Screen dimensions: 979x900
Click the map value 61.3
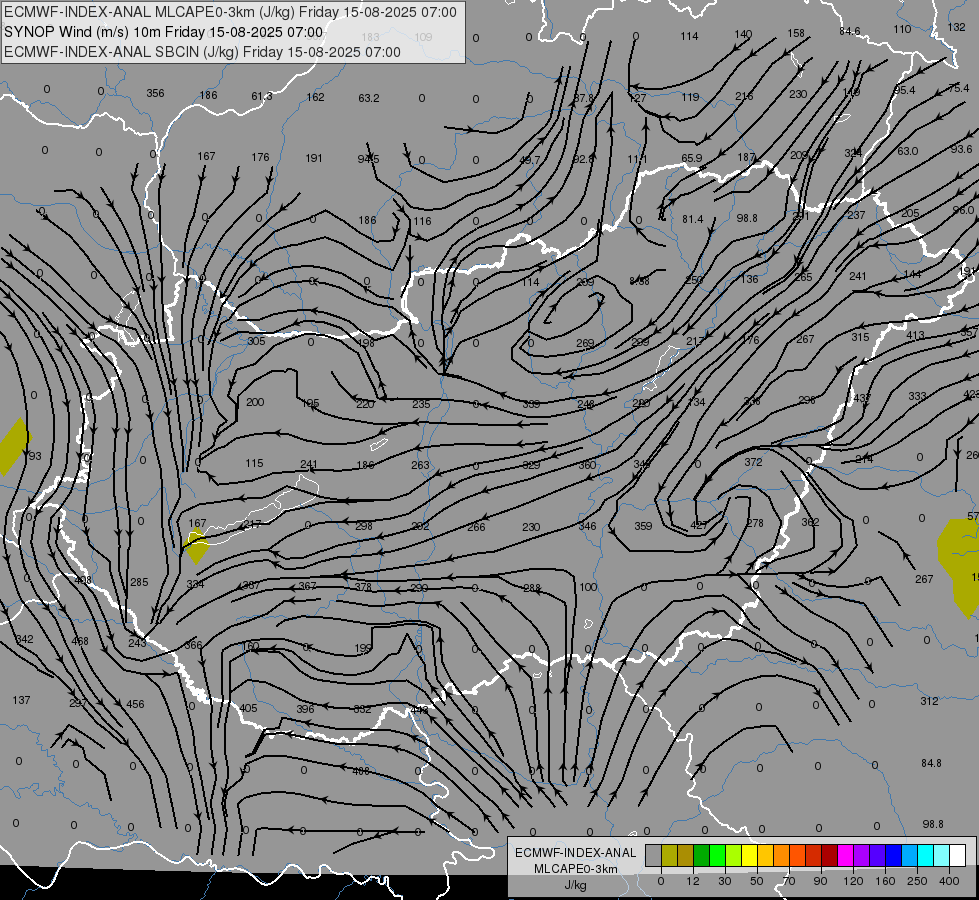[262, 96]
